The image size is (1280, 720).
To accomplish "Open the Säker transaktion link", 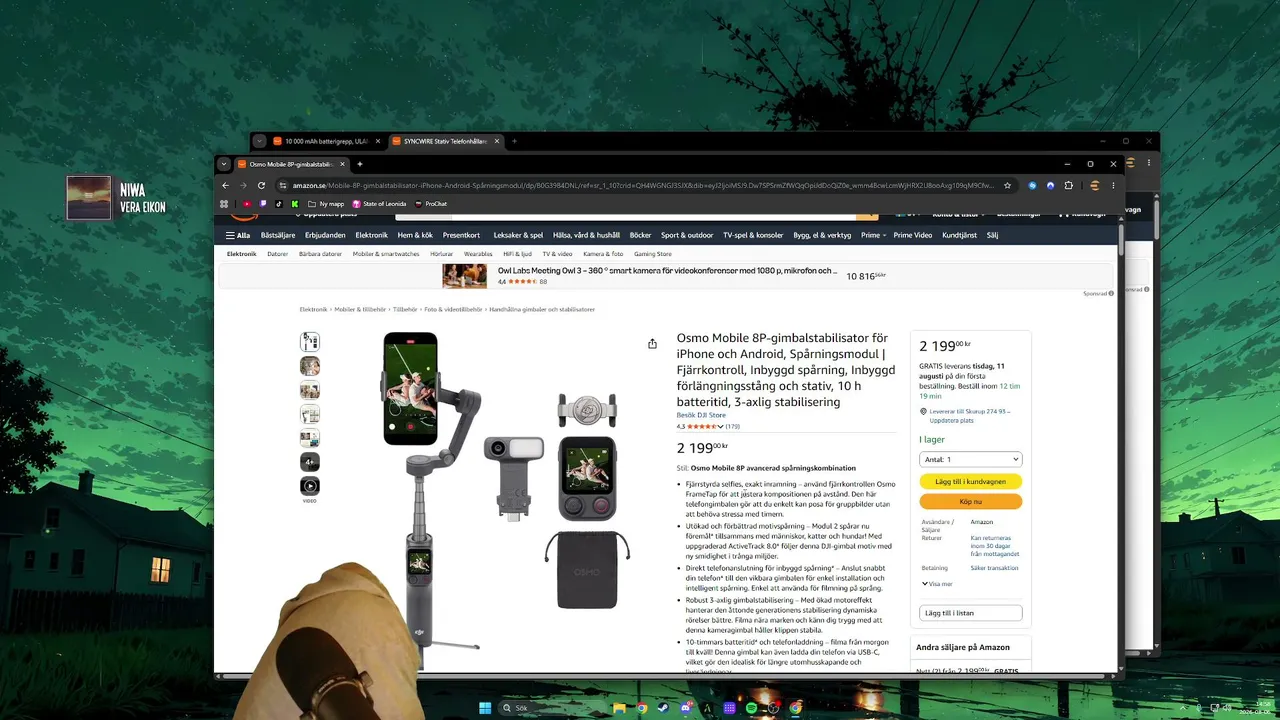I will (x=994, y=568).
